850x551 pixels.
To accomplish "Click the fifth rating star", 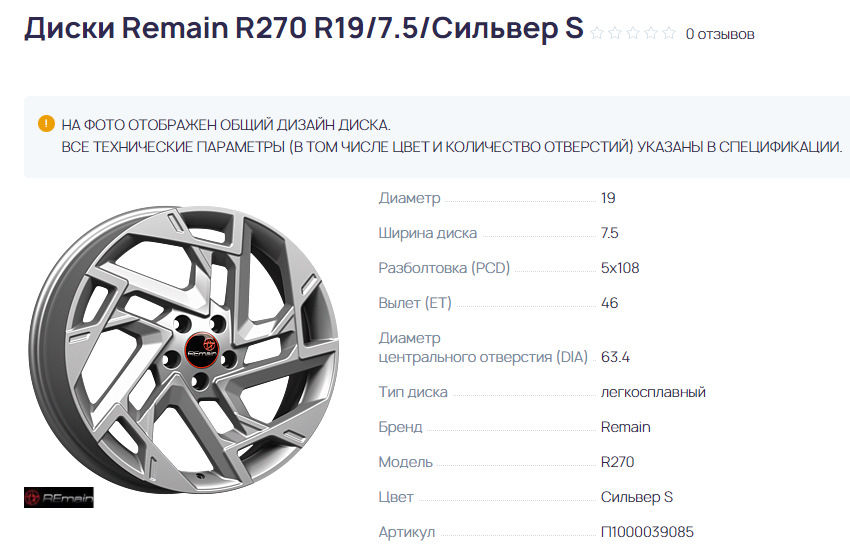I will click(668, 34).
